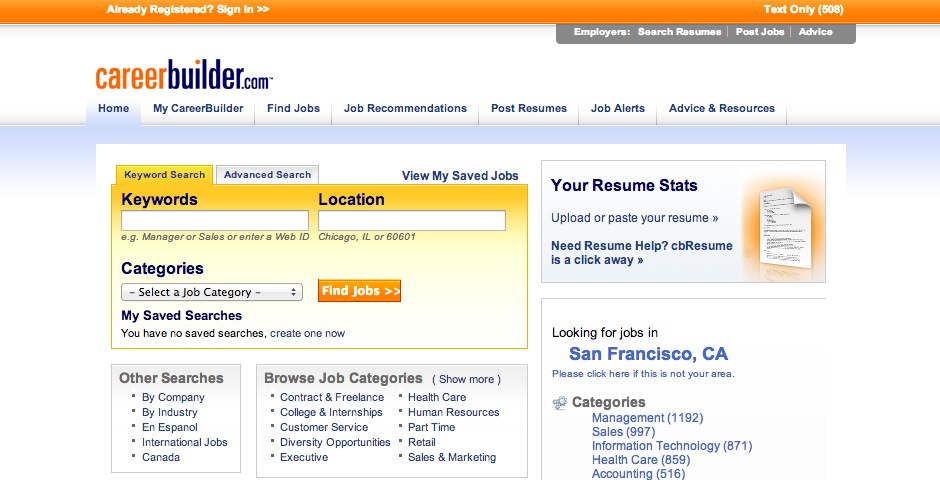Image resolution: width=940 pixels, height=480 pixels.
Task: Click Please click here area link
Action: click(643, 374)
